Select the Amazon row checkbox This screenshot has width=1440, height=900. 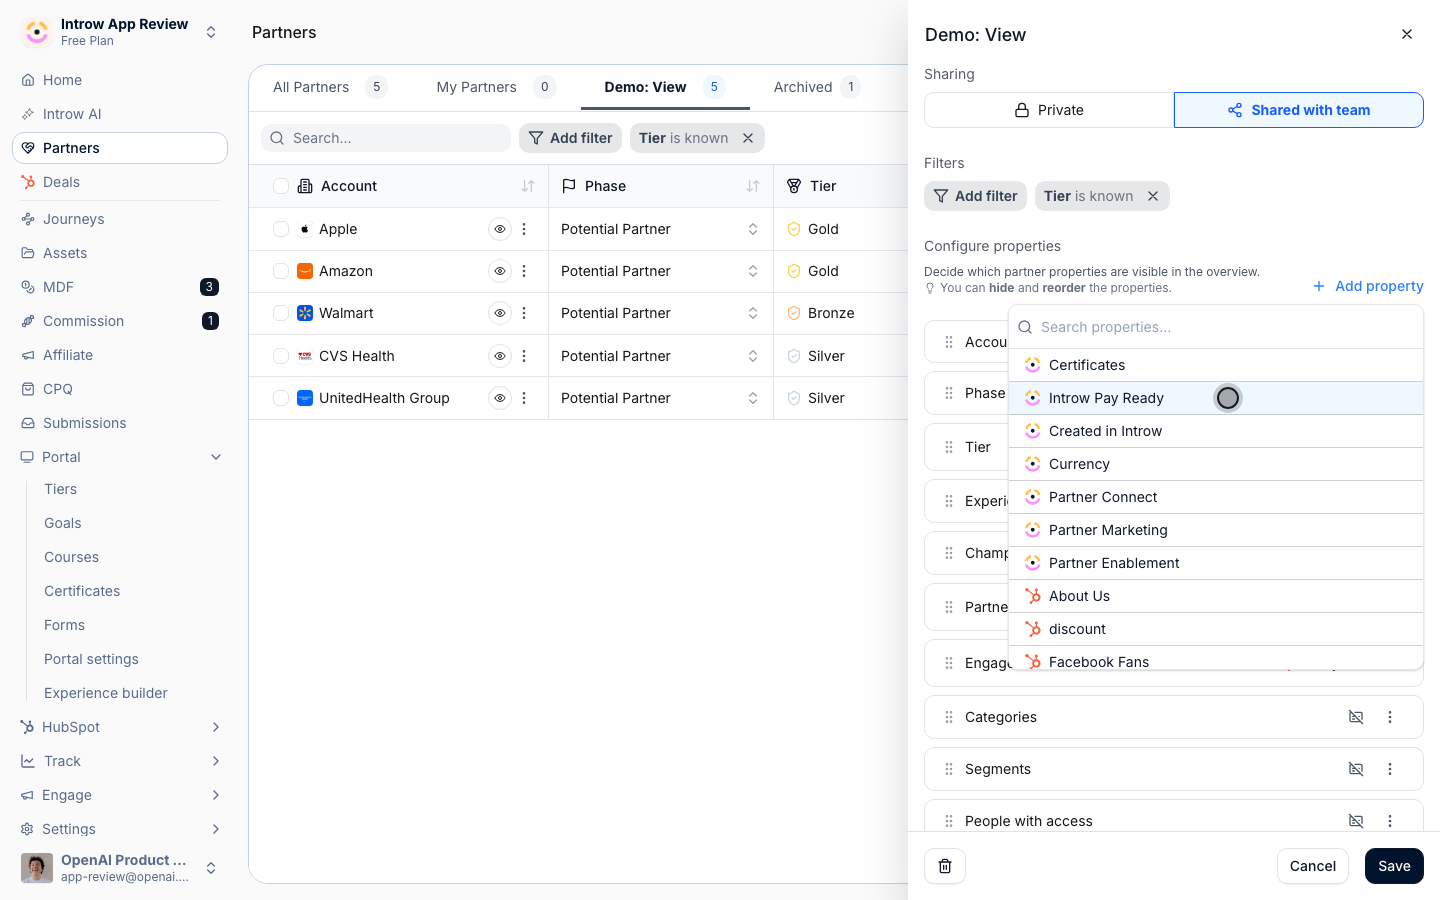tap(281, 271)
